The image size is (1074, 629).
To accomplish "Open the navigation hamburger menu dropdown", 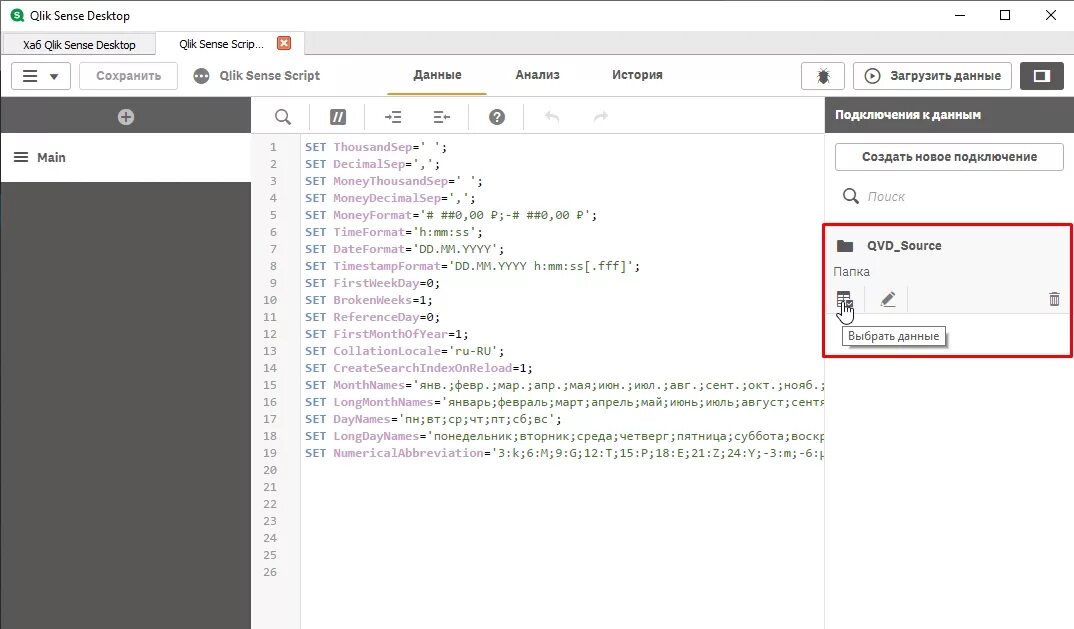I will coord(40,76).
